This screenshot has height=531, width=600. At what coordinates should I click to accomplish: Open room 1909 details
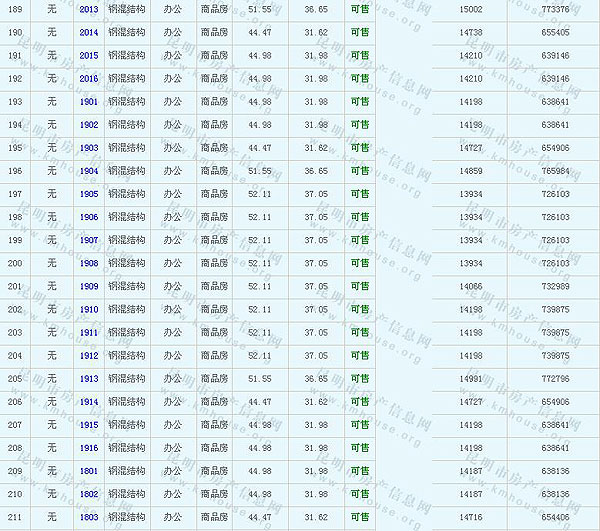pyautogui.click(x=89, y=287)
